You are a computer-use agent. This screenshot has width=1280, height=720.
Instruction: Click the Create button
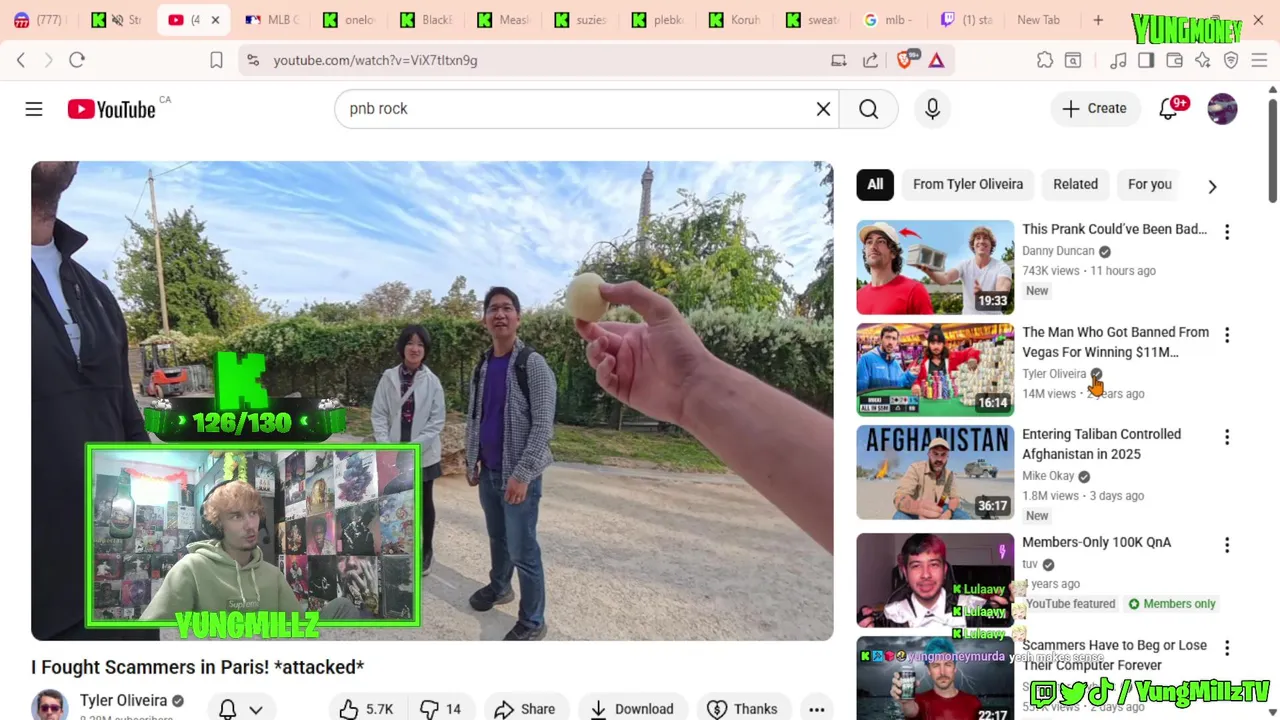[x=1094, y=109]
